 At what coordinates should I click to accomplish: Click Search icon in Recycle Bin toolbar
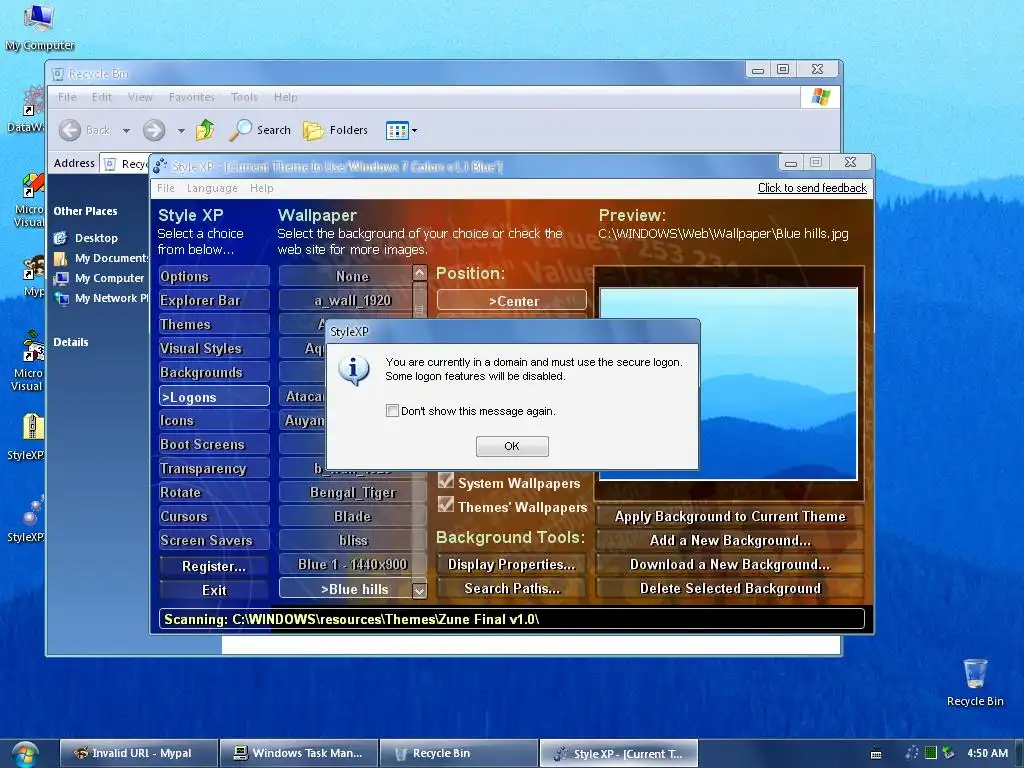pyautogui.click(x=240, y=129)
